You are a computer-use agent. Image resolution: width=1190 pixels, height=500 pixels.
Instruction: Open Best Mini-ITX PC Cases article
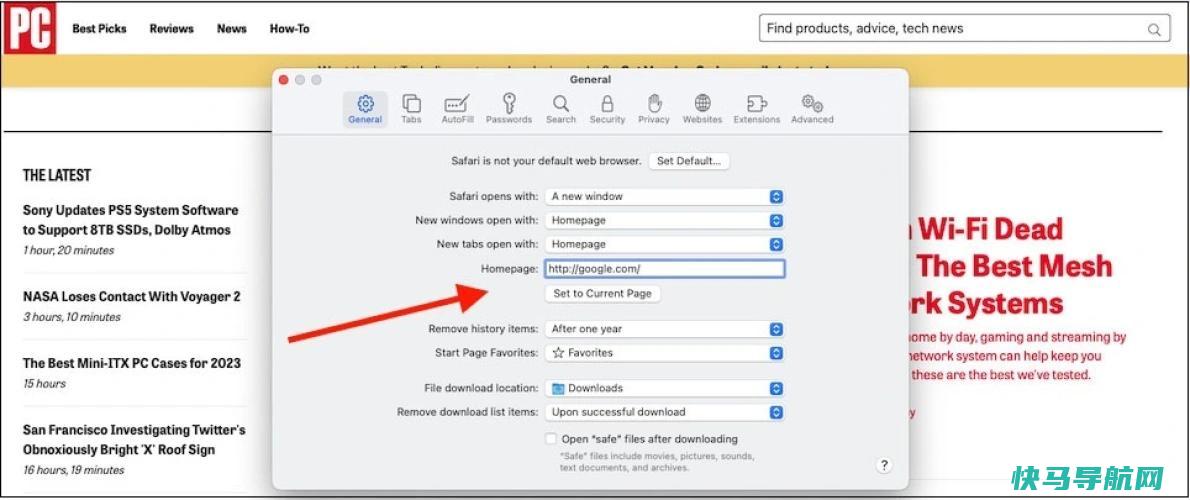(132, 363)
